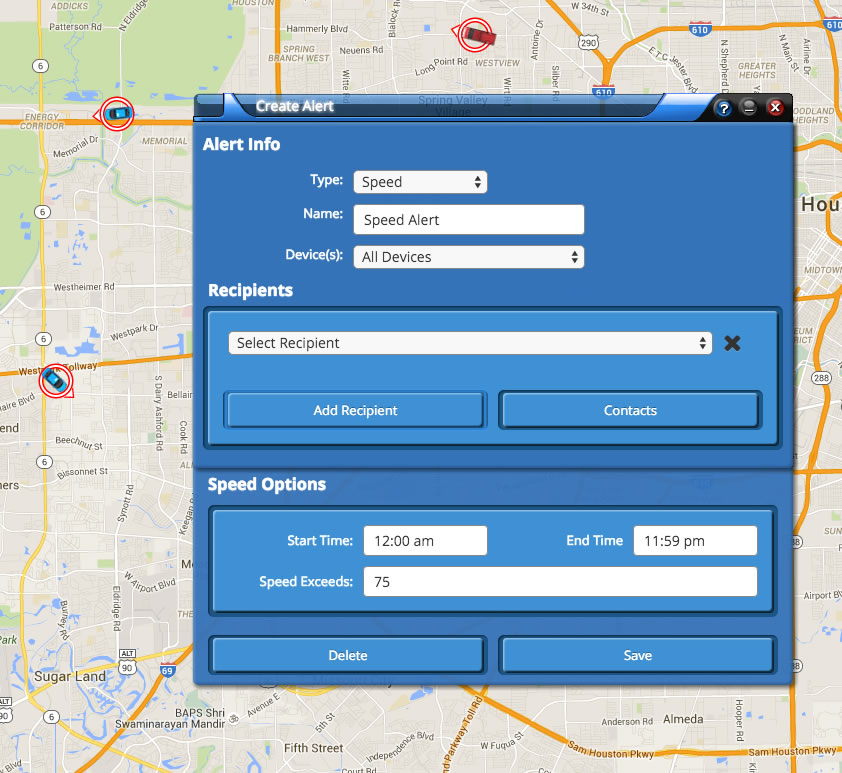The image size is (842, 773).
Task: Expand the Device(s) dropdown showing All Devices
Action: pyautogui.click(x=468, y=257)
